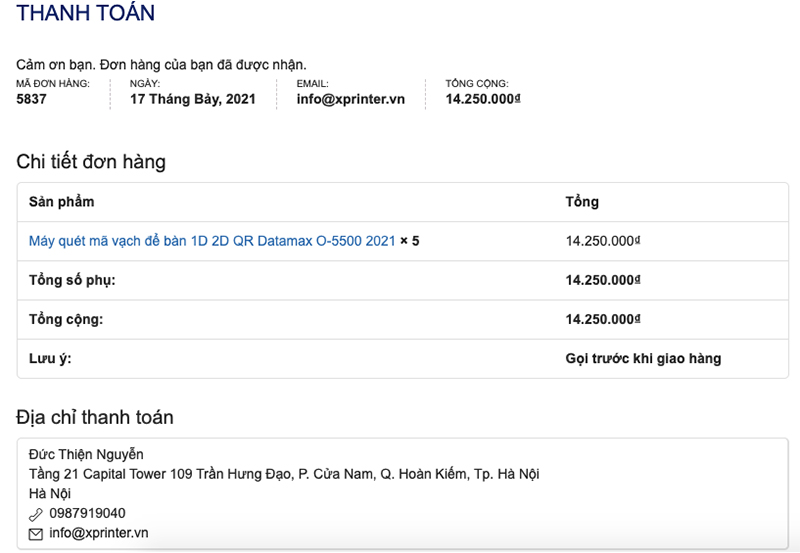Open the Datamax O-5500 barcode scanner product link
The height and width of the screenshot is (553, 800).
pos(212,241)
